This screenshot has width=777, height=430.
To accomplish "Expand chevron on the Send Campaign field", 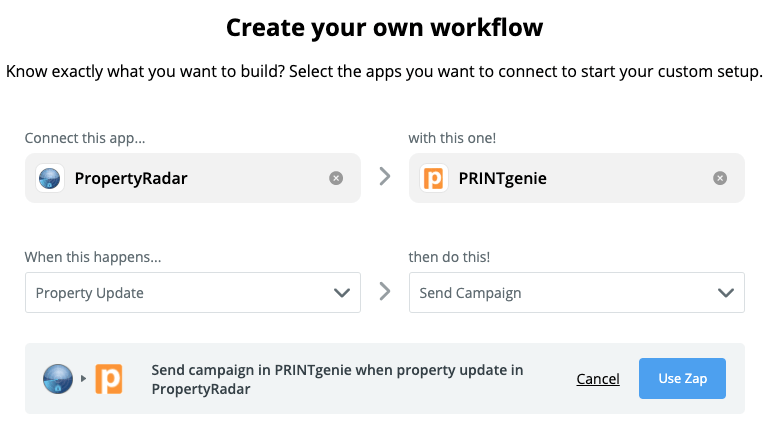I will pyautogui.click(x=726, y=293).
